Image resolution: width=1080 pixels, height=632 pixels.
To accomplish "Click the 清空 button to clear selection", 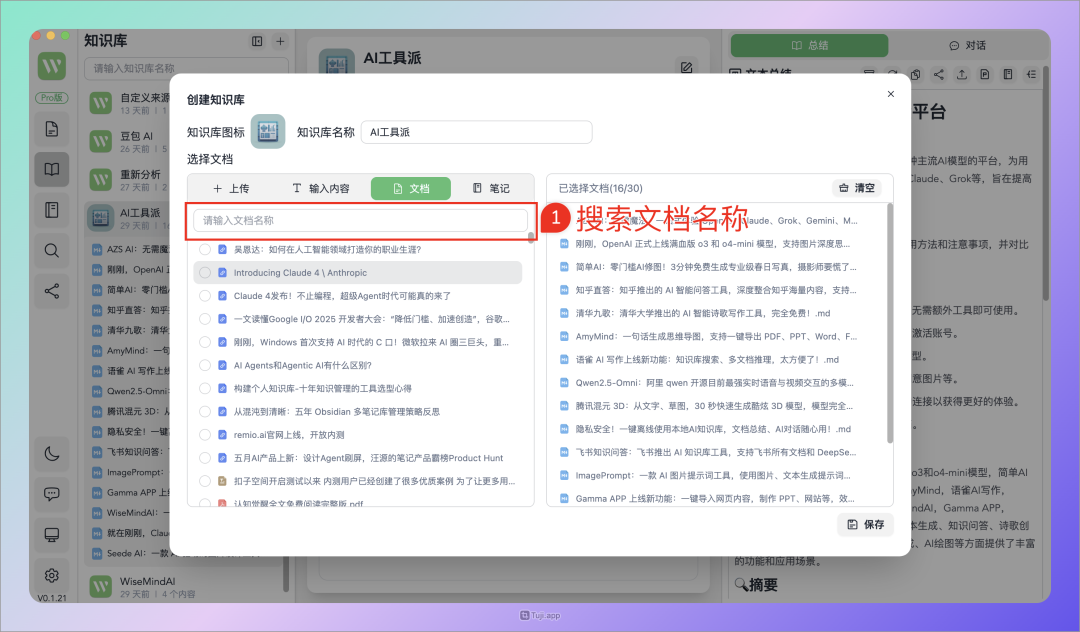I will (857, 188).
